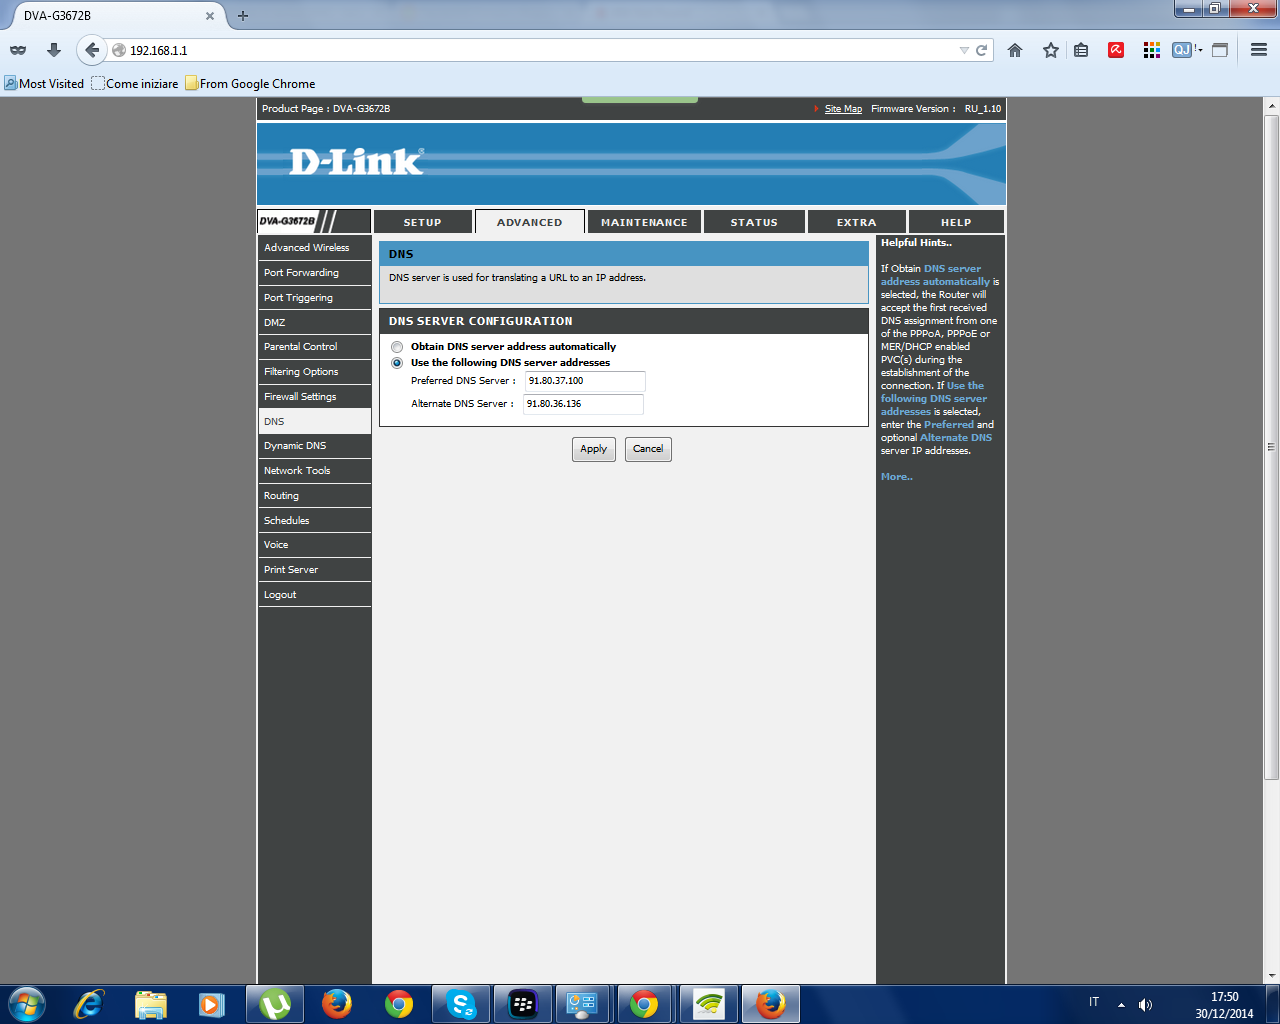Open the Firefox hamburger menu

[1259, 50]
